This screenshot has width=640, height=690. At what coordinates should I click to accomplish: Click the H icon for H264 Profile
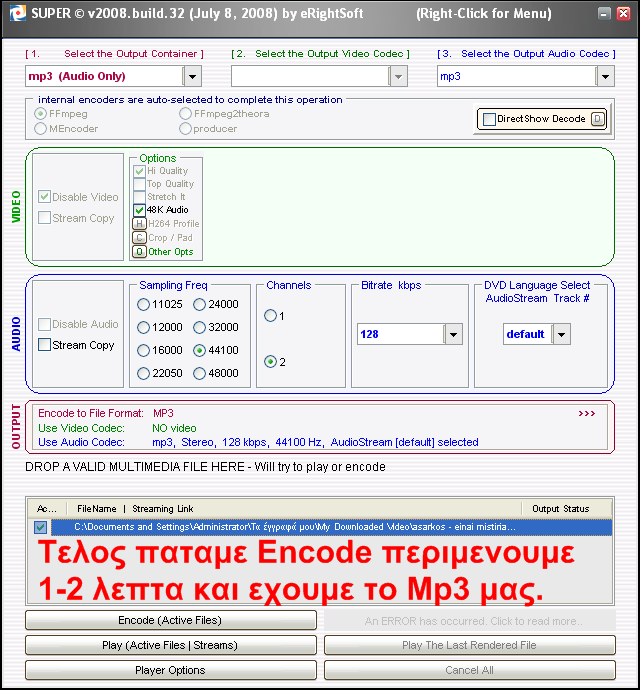139,224
